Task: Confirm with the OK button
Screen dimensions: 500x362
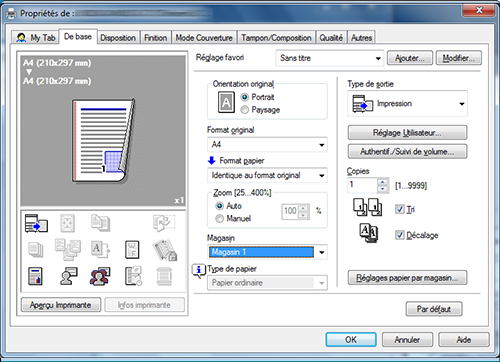Action: [351, 340]
